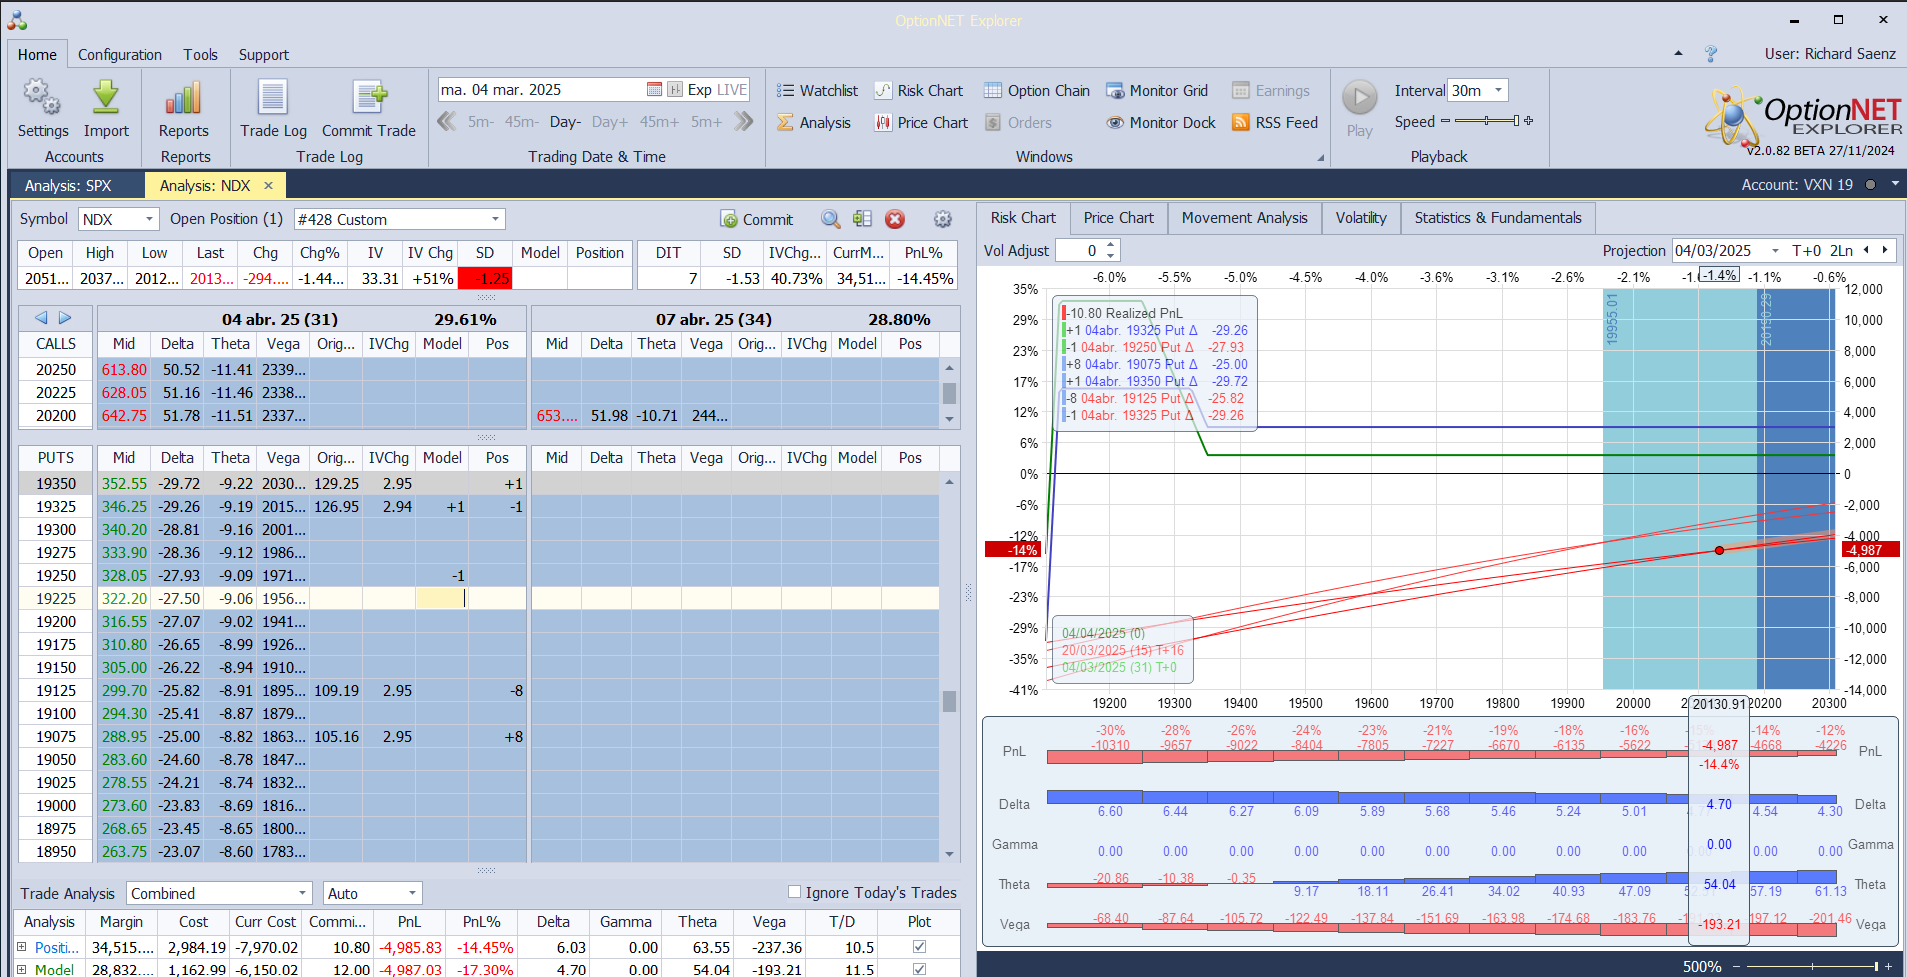
Task: Open the Monitor Dock window
Action: click(1161, 122)
